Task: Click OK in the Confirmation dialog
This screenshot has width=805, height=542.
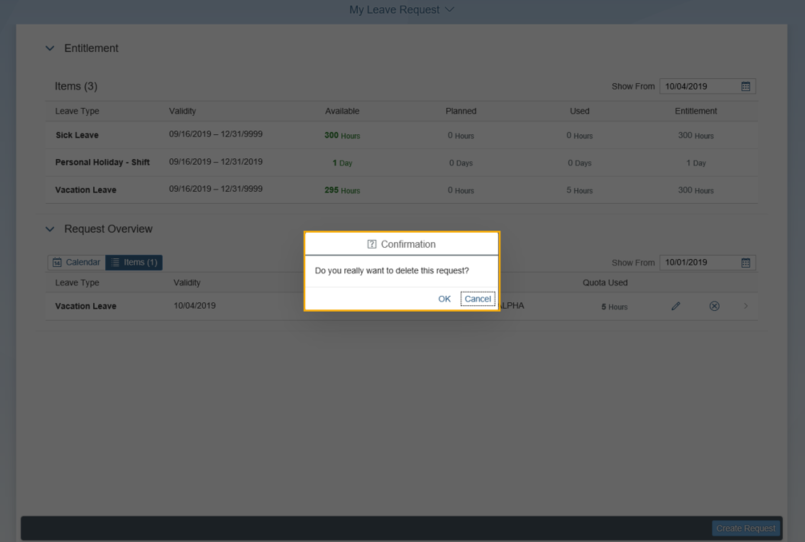Action: tap(444, 299)
